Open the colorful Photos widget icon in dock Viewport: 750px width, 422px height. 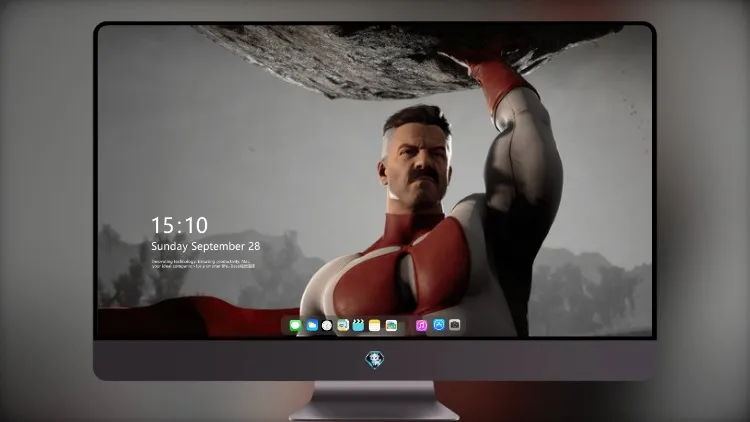click(391, 325)
